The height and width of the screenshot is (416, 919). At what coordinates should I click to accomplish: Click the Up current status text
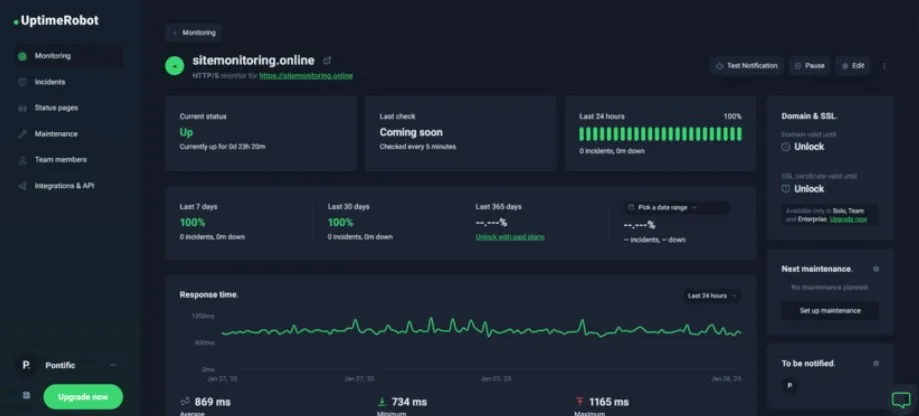coord(186,132)
